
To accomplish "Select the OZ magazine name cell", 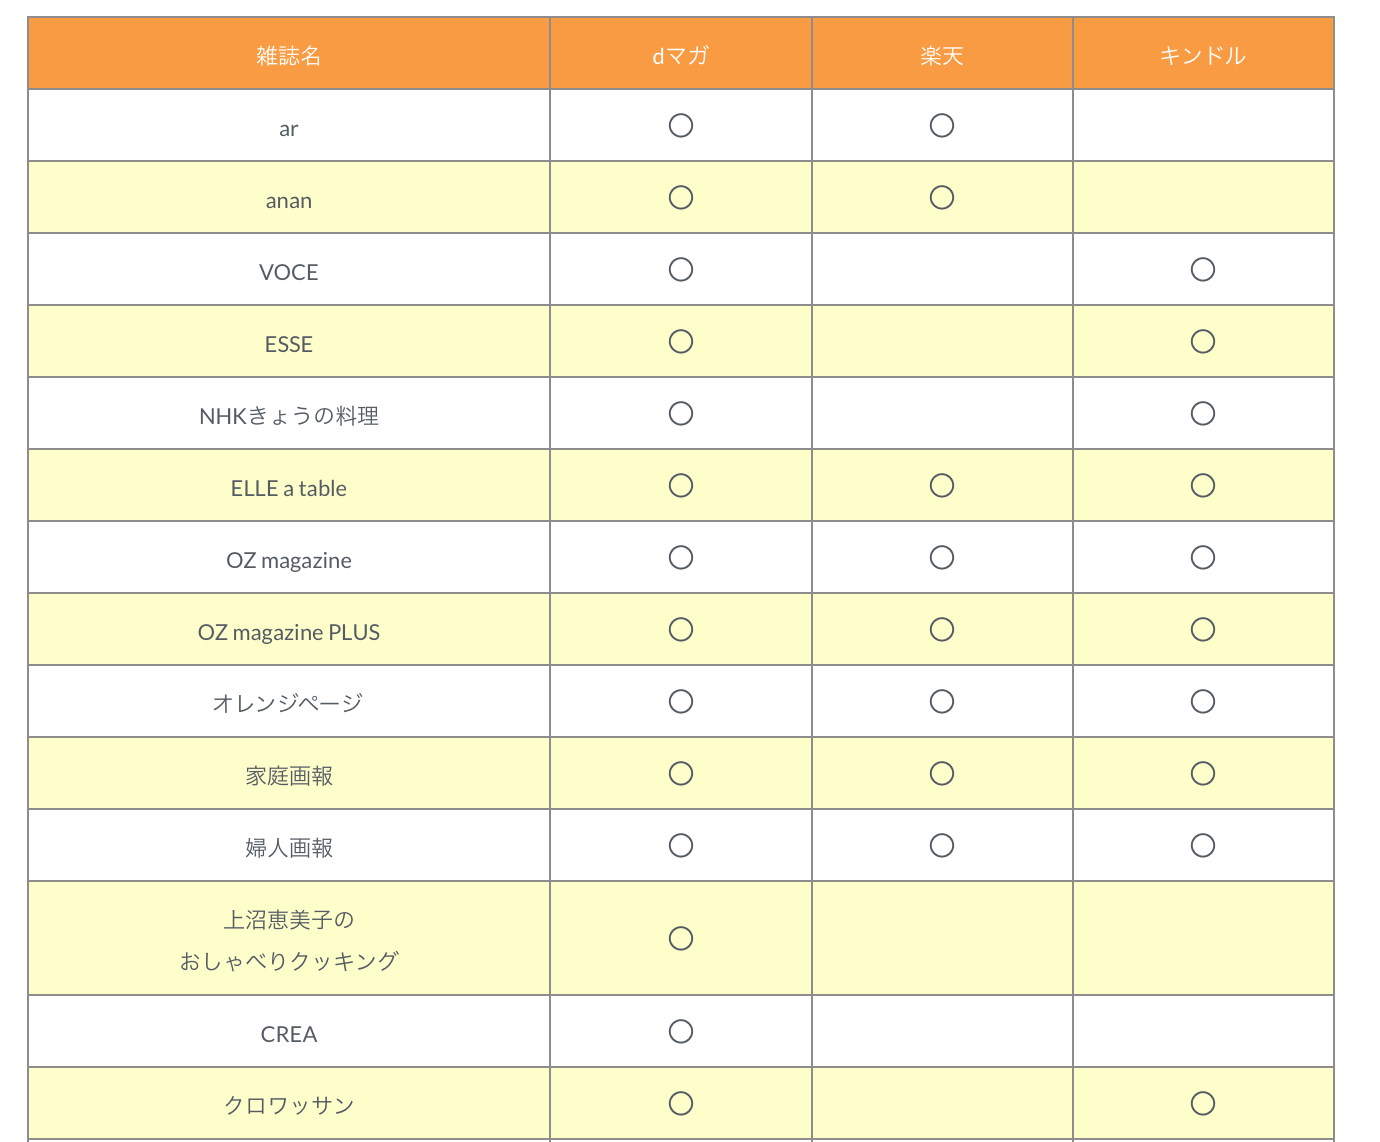I will [x=289, y=557].
